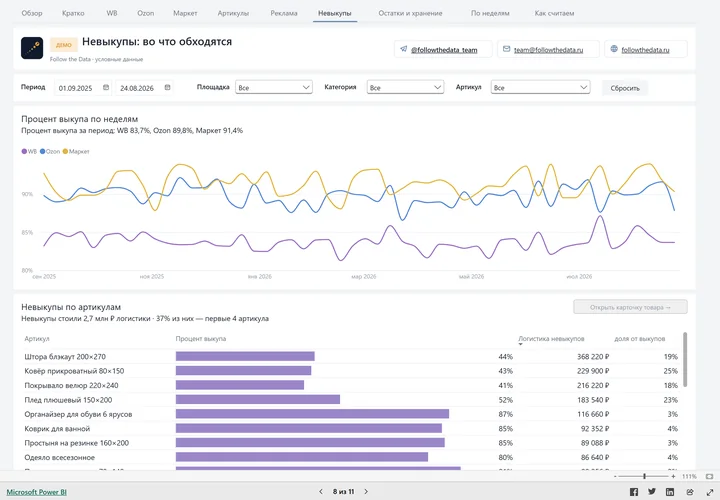Open the Как считаем tab
The width and height of the screenshot is (720, 500).
(554, 13)
